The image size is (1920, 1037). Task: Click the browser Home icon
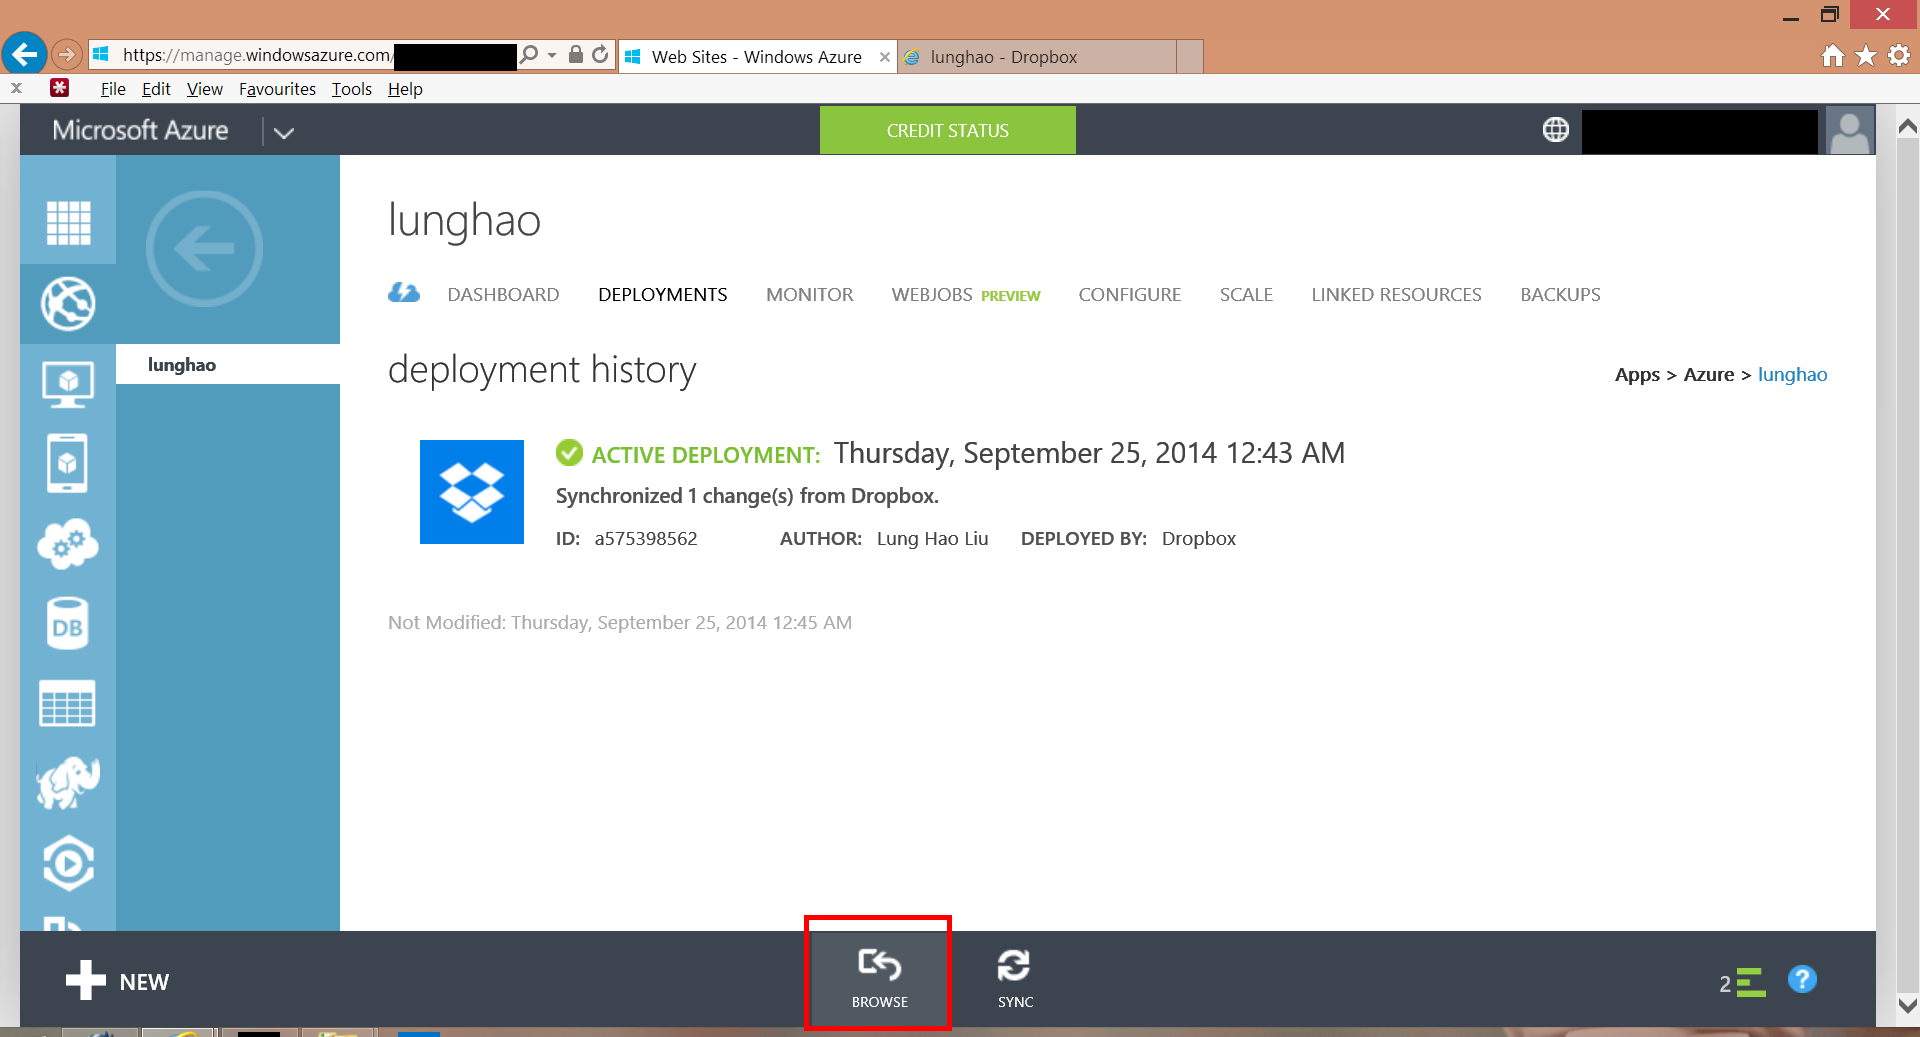[x=1833, y=56]
